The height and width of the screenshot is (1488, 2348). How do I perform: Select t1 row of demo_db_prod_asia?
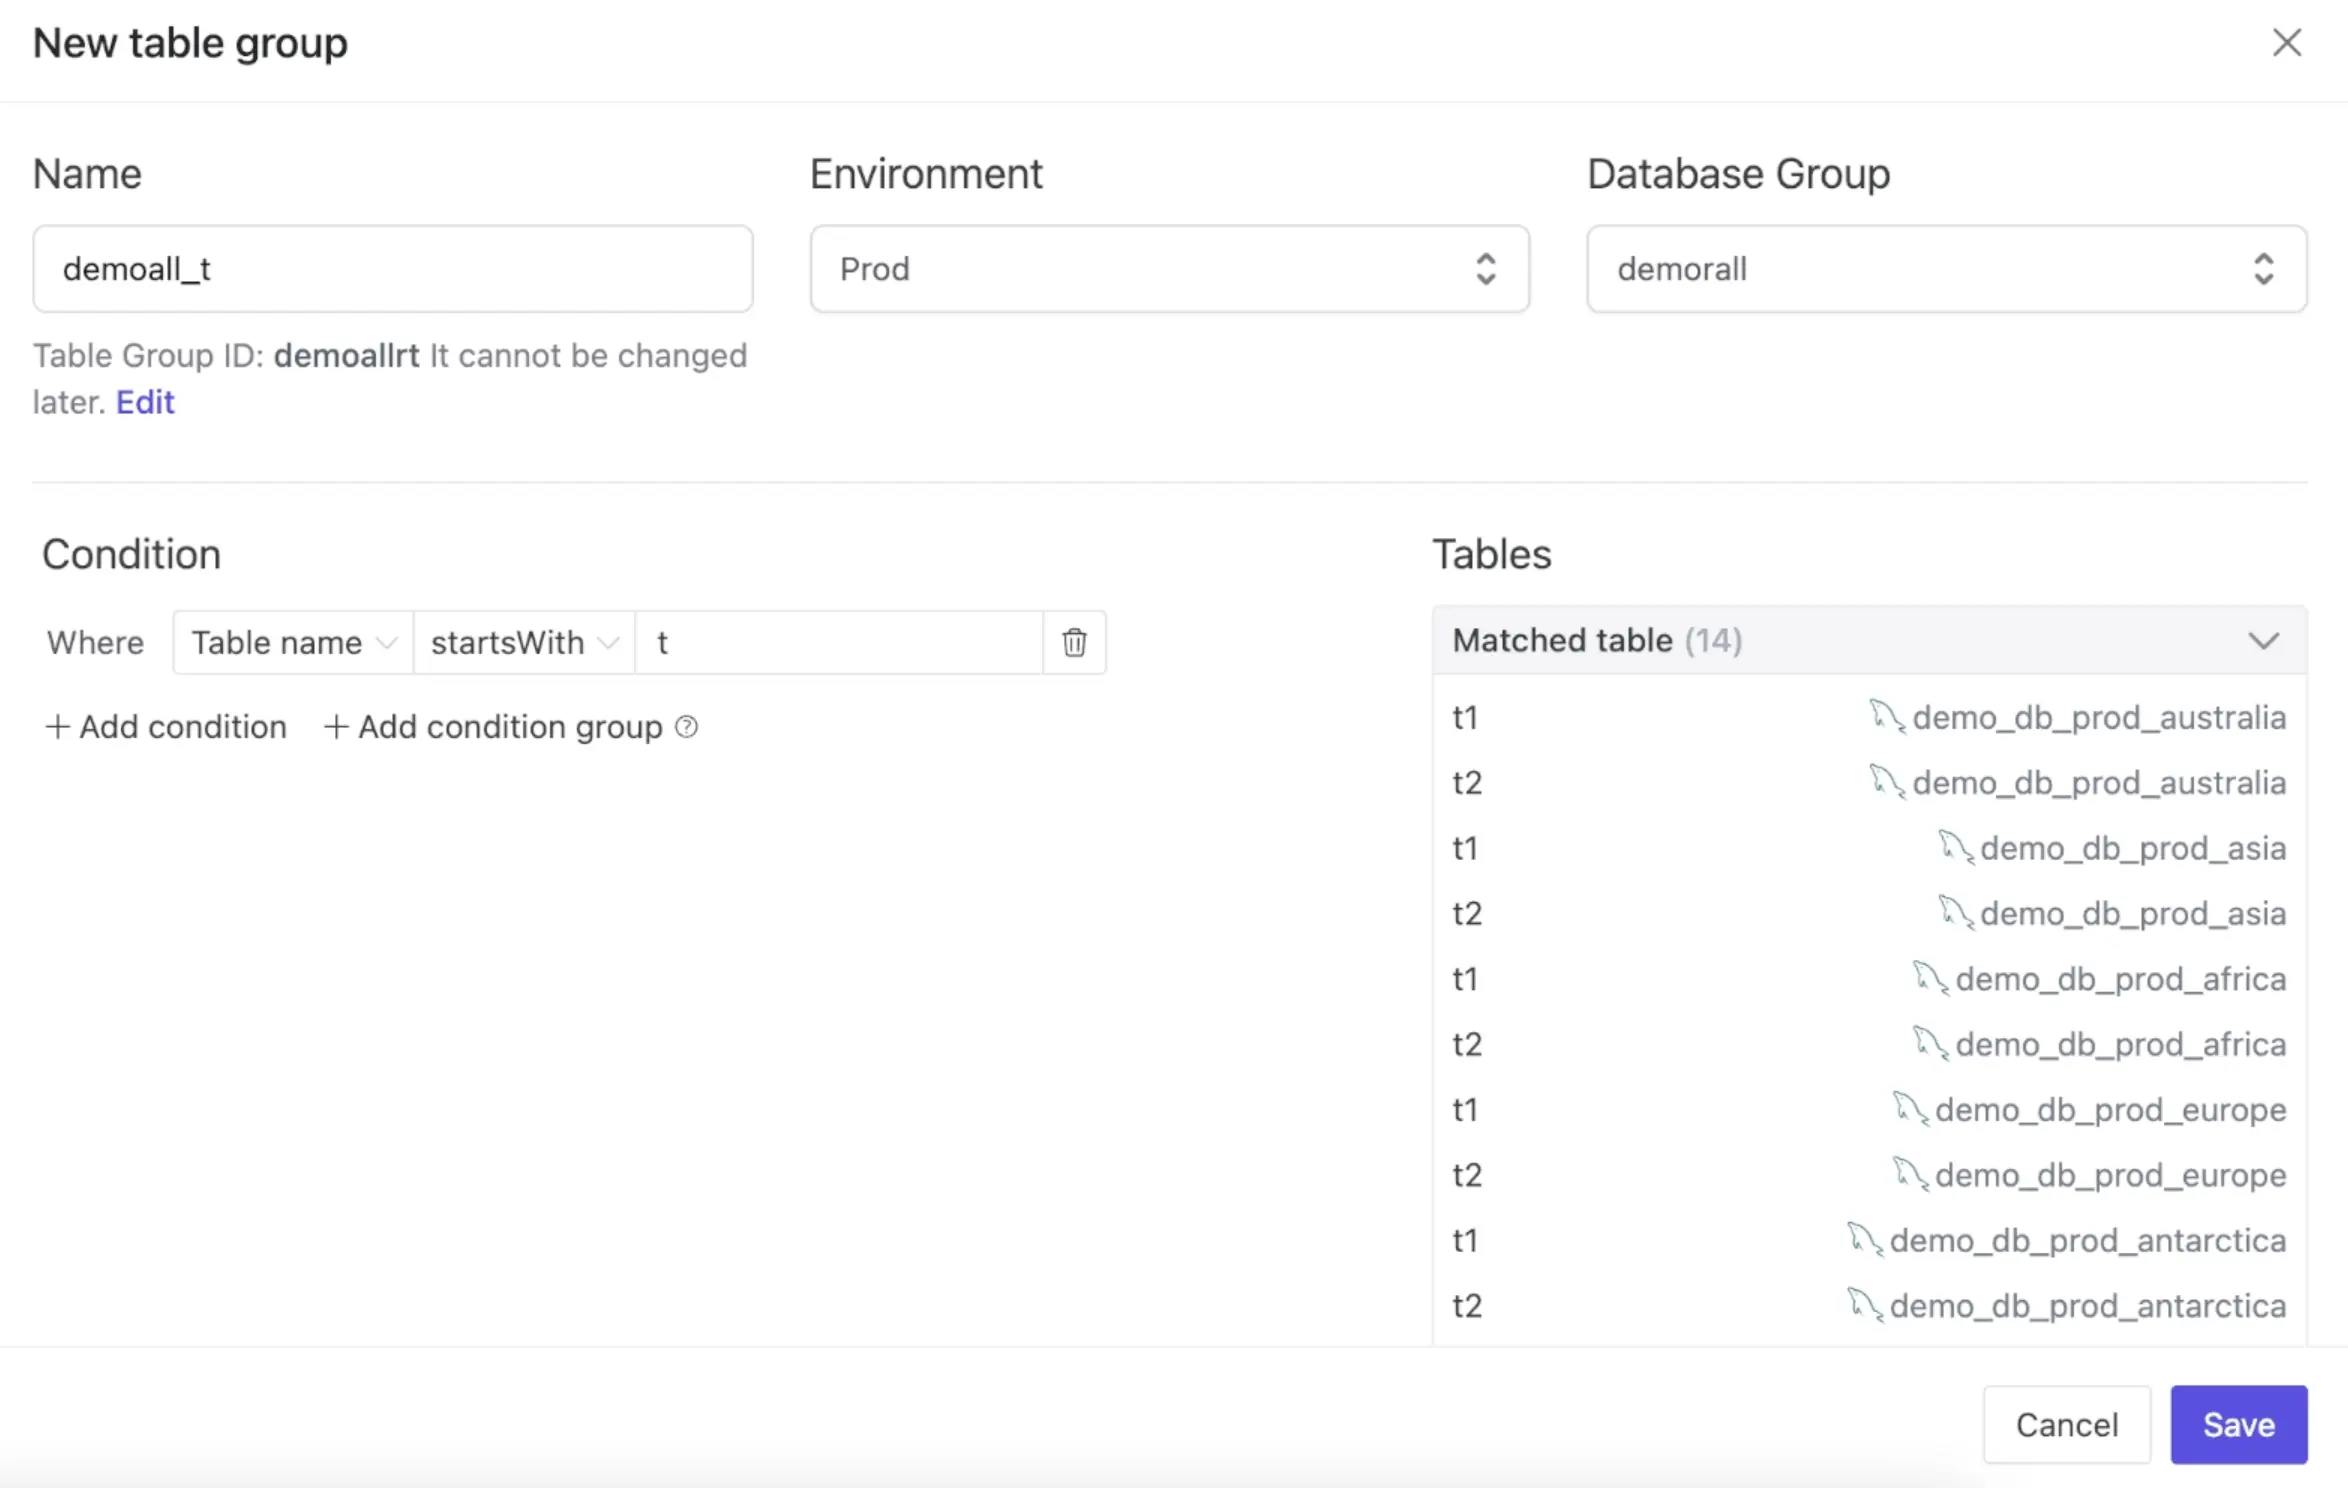point(1869,848)
